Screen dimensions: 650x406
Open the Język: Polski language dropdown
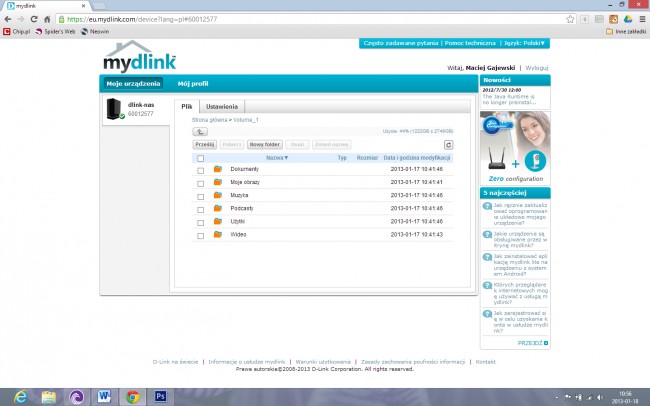click(x=524, y=43)
